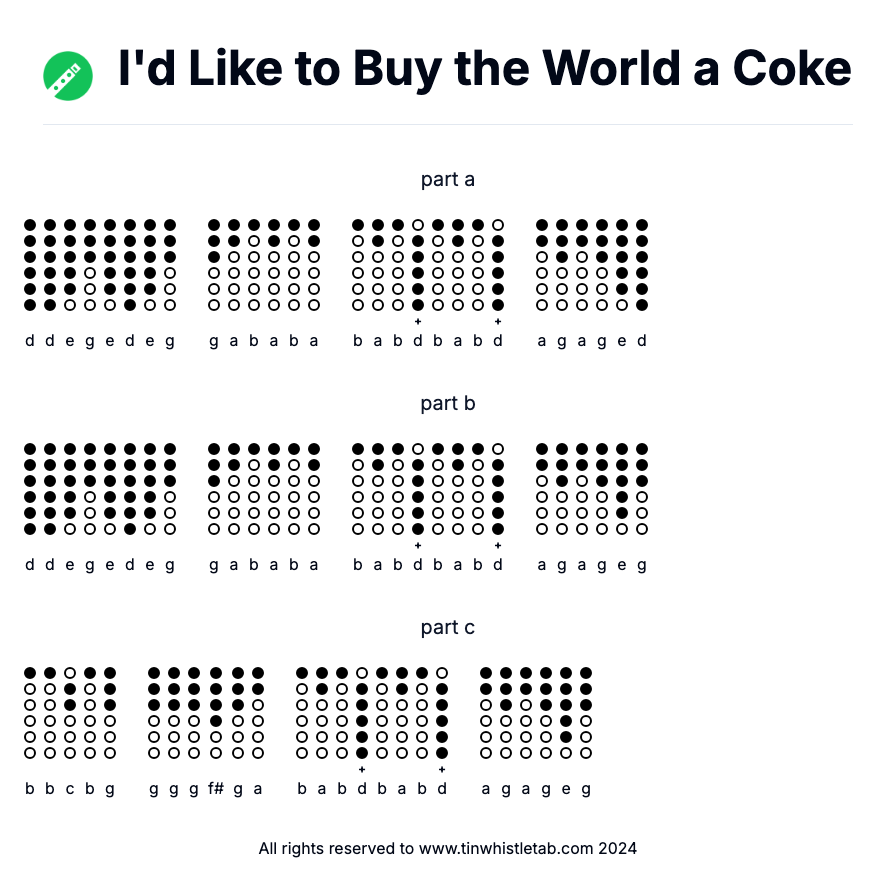This screenshot has width=896, height=881.
Task: Click the last fingering diagram in part a
Action: (642, 265)
